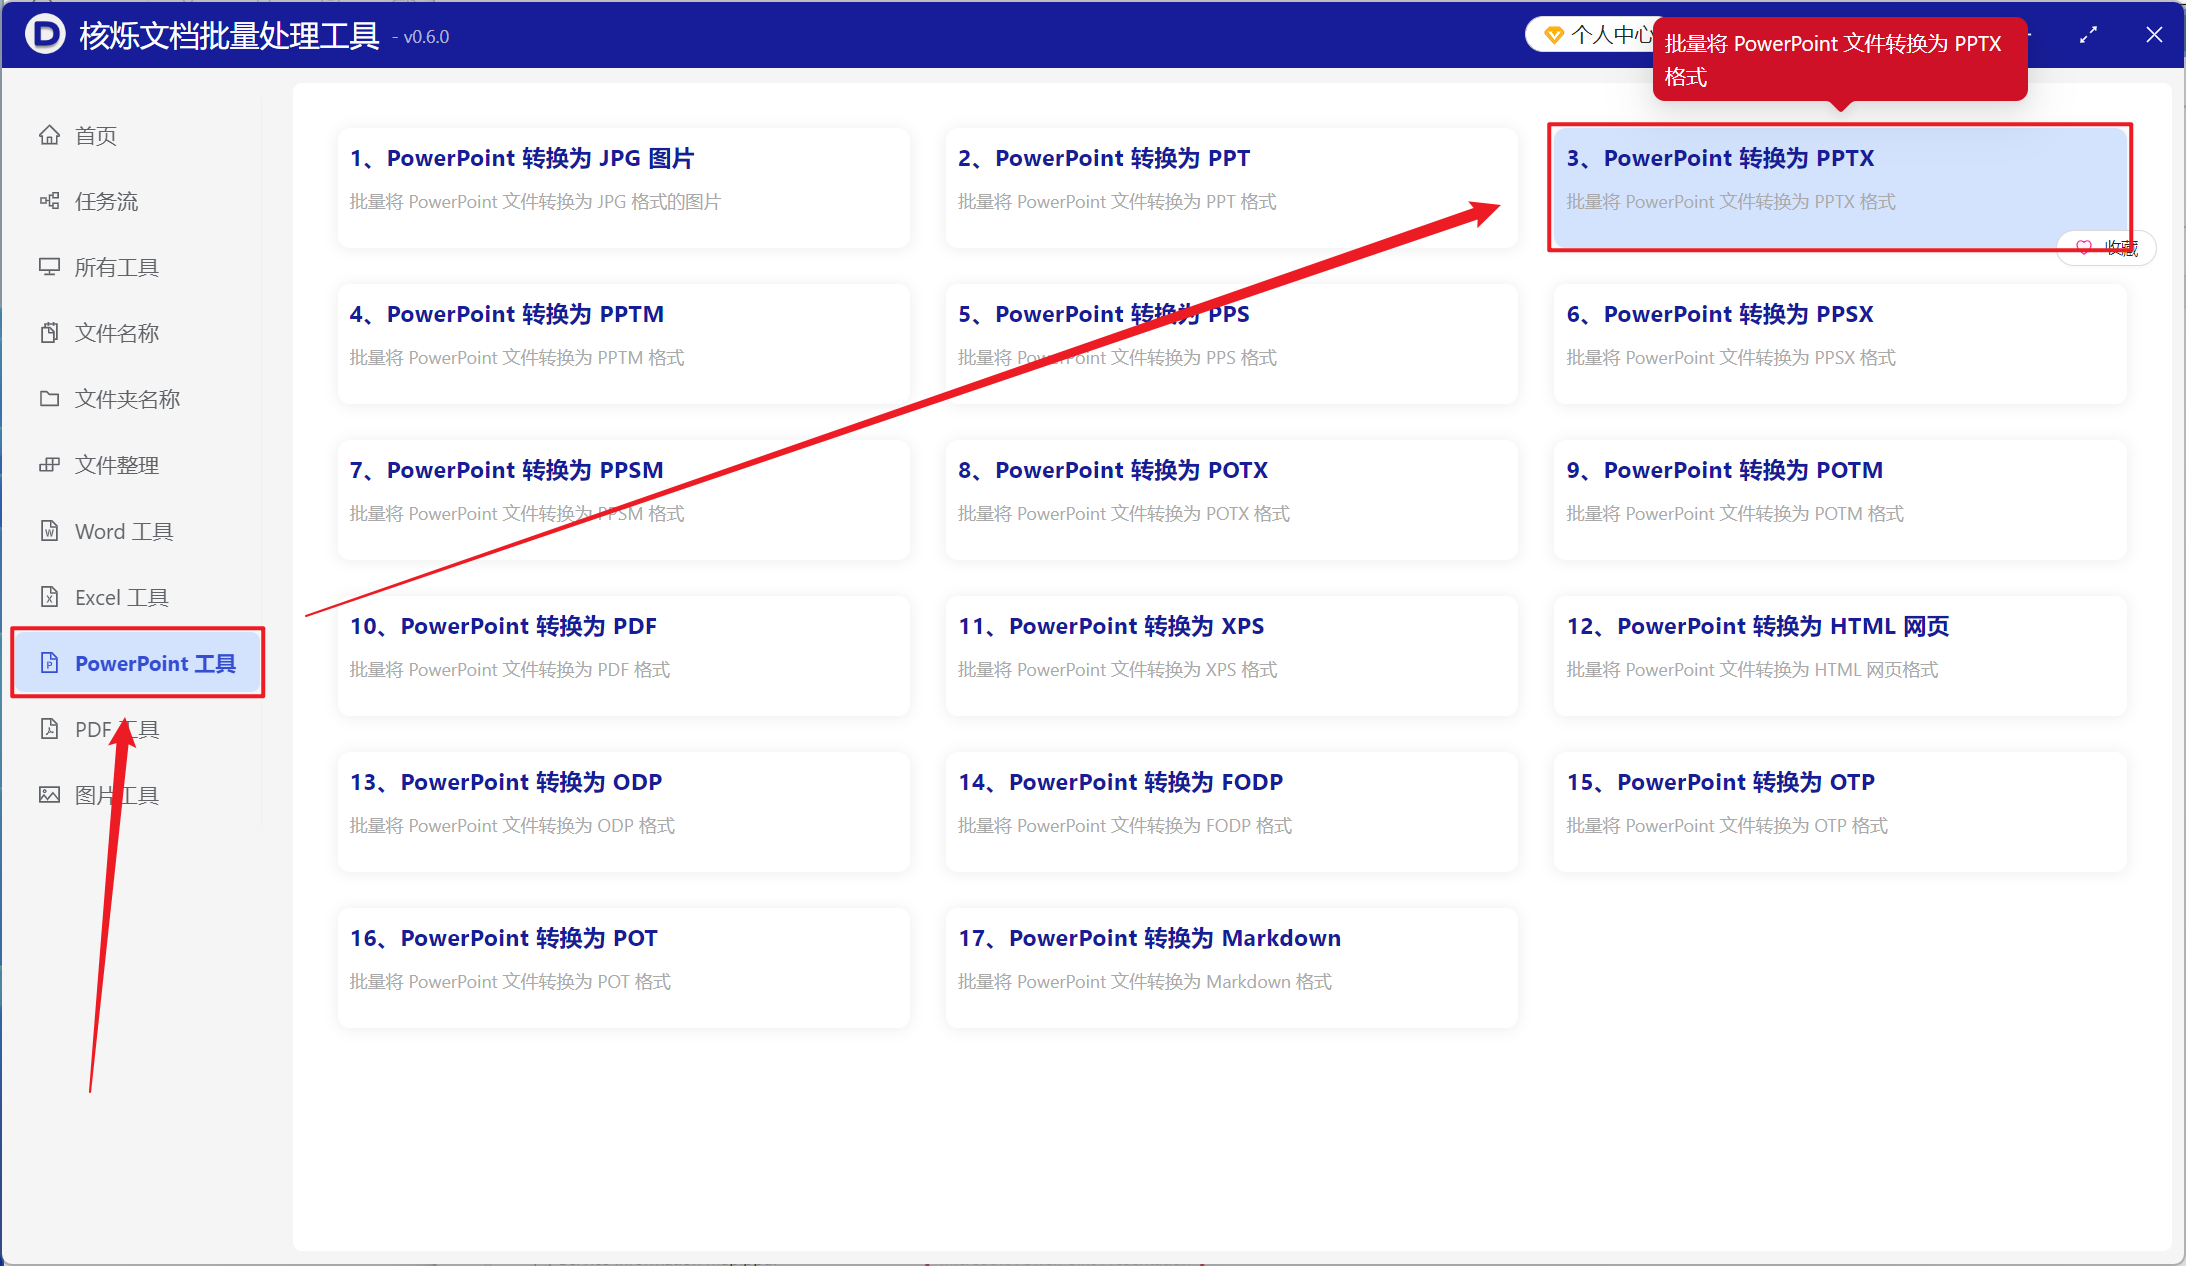Screen dimensions: 2186x1266
Task: Click the app logo icon in title bar
Action: coord(45,35)
